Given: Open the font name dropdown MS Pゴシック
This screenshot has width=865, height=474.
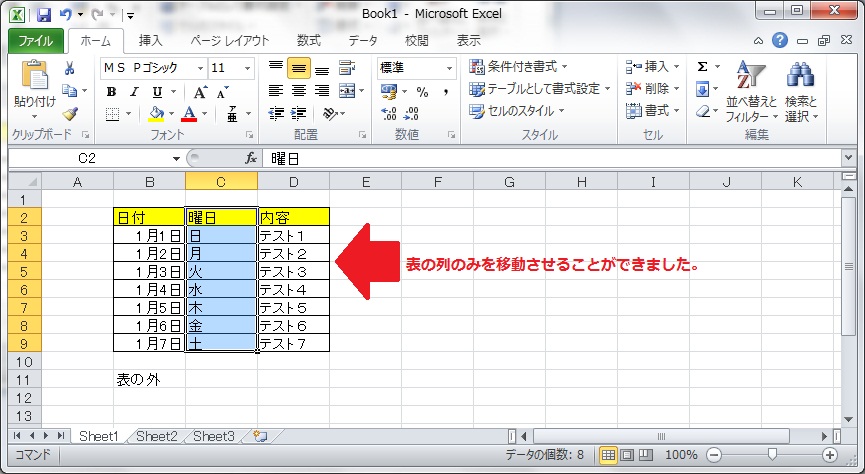Looking at the screenshot, I should point(200,68).
